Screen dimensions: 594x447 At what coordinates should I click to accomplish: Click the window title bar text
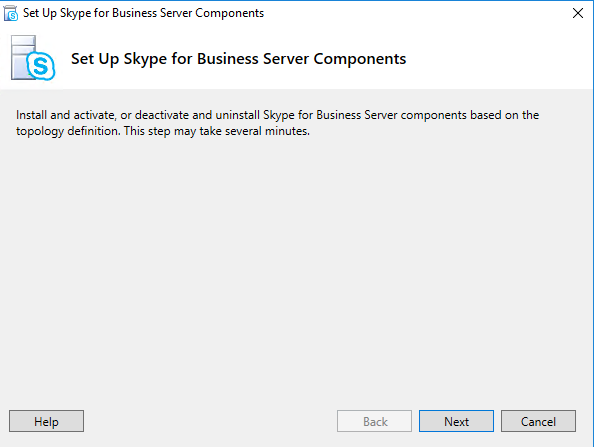point(143,13)
